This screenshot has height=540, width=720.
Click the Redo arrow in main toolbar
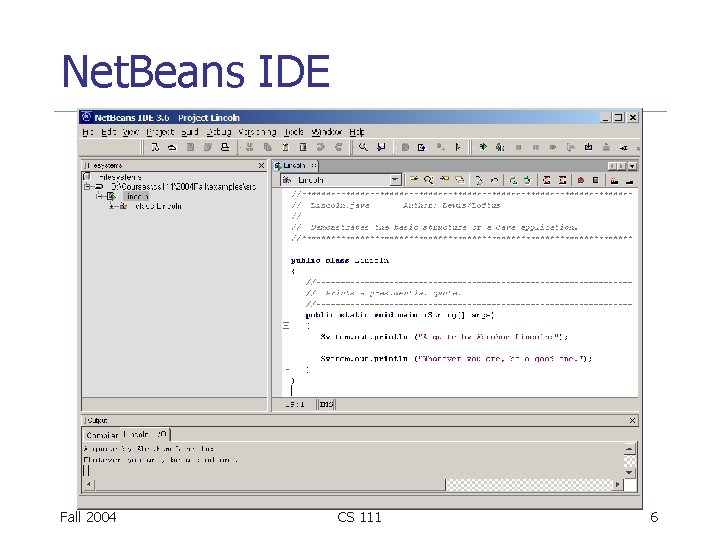point(338,147)
